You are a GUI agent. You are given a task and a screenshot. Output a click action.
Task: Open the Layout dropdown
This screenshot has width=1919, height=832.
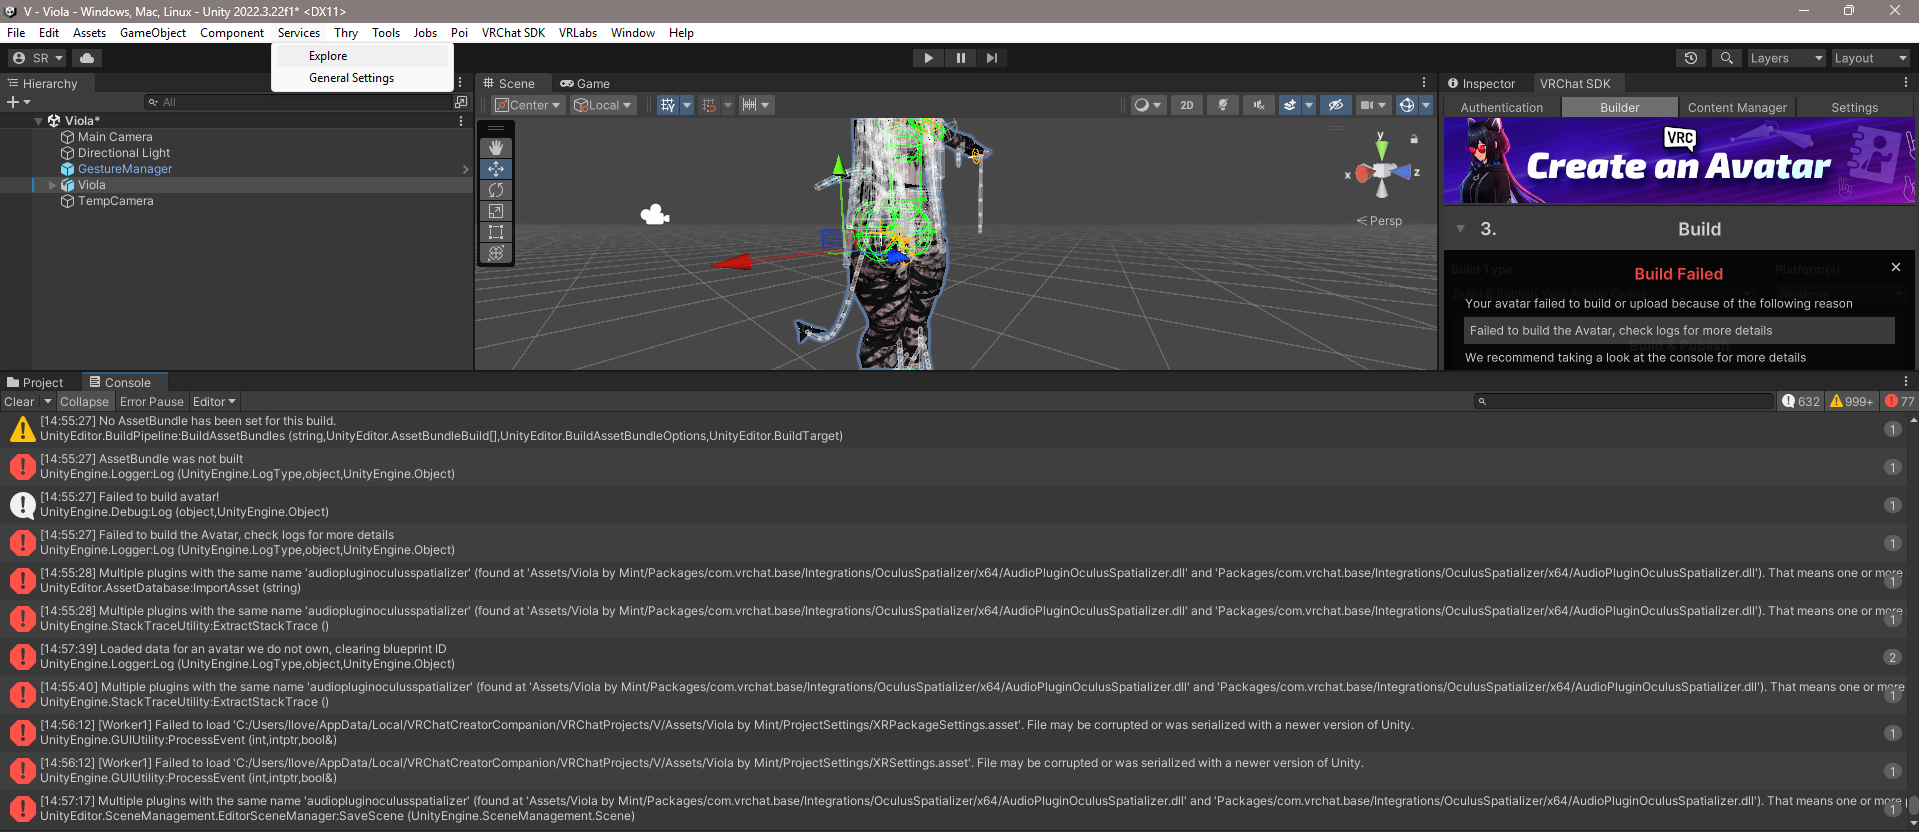click(1870, 58)
